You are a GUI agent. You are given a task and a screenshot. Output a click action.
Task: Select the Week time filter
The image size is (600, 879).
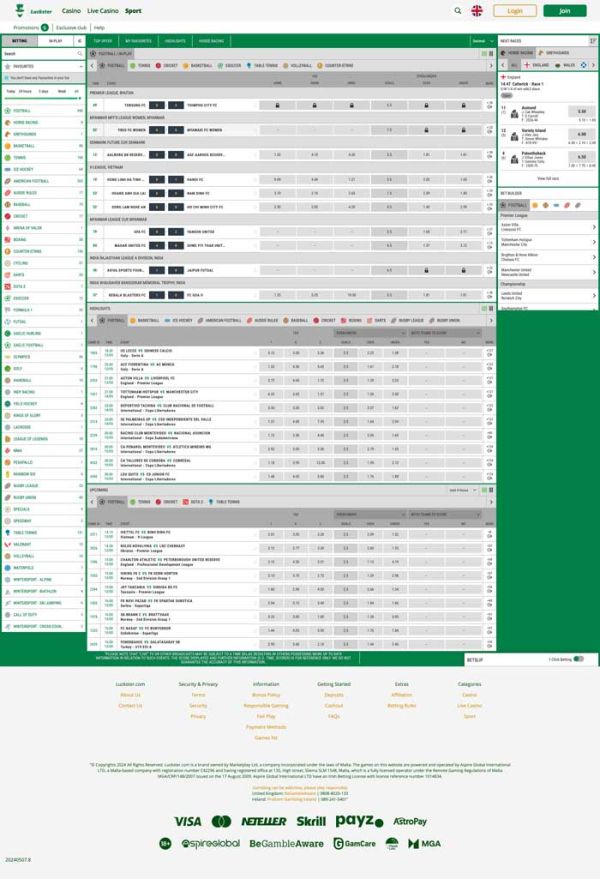62,91
